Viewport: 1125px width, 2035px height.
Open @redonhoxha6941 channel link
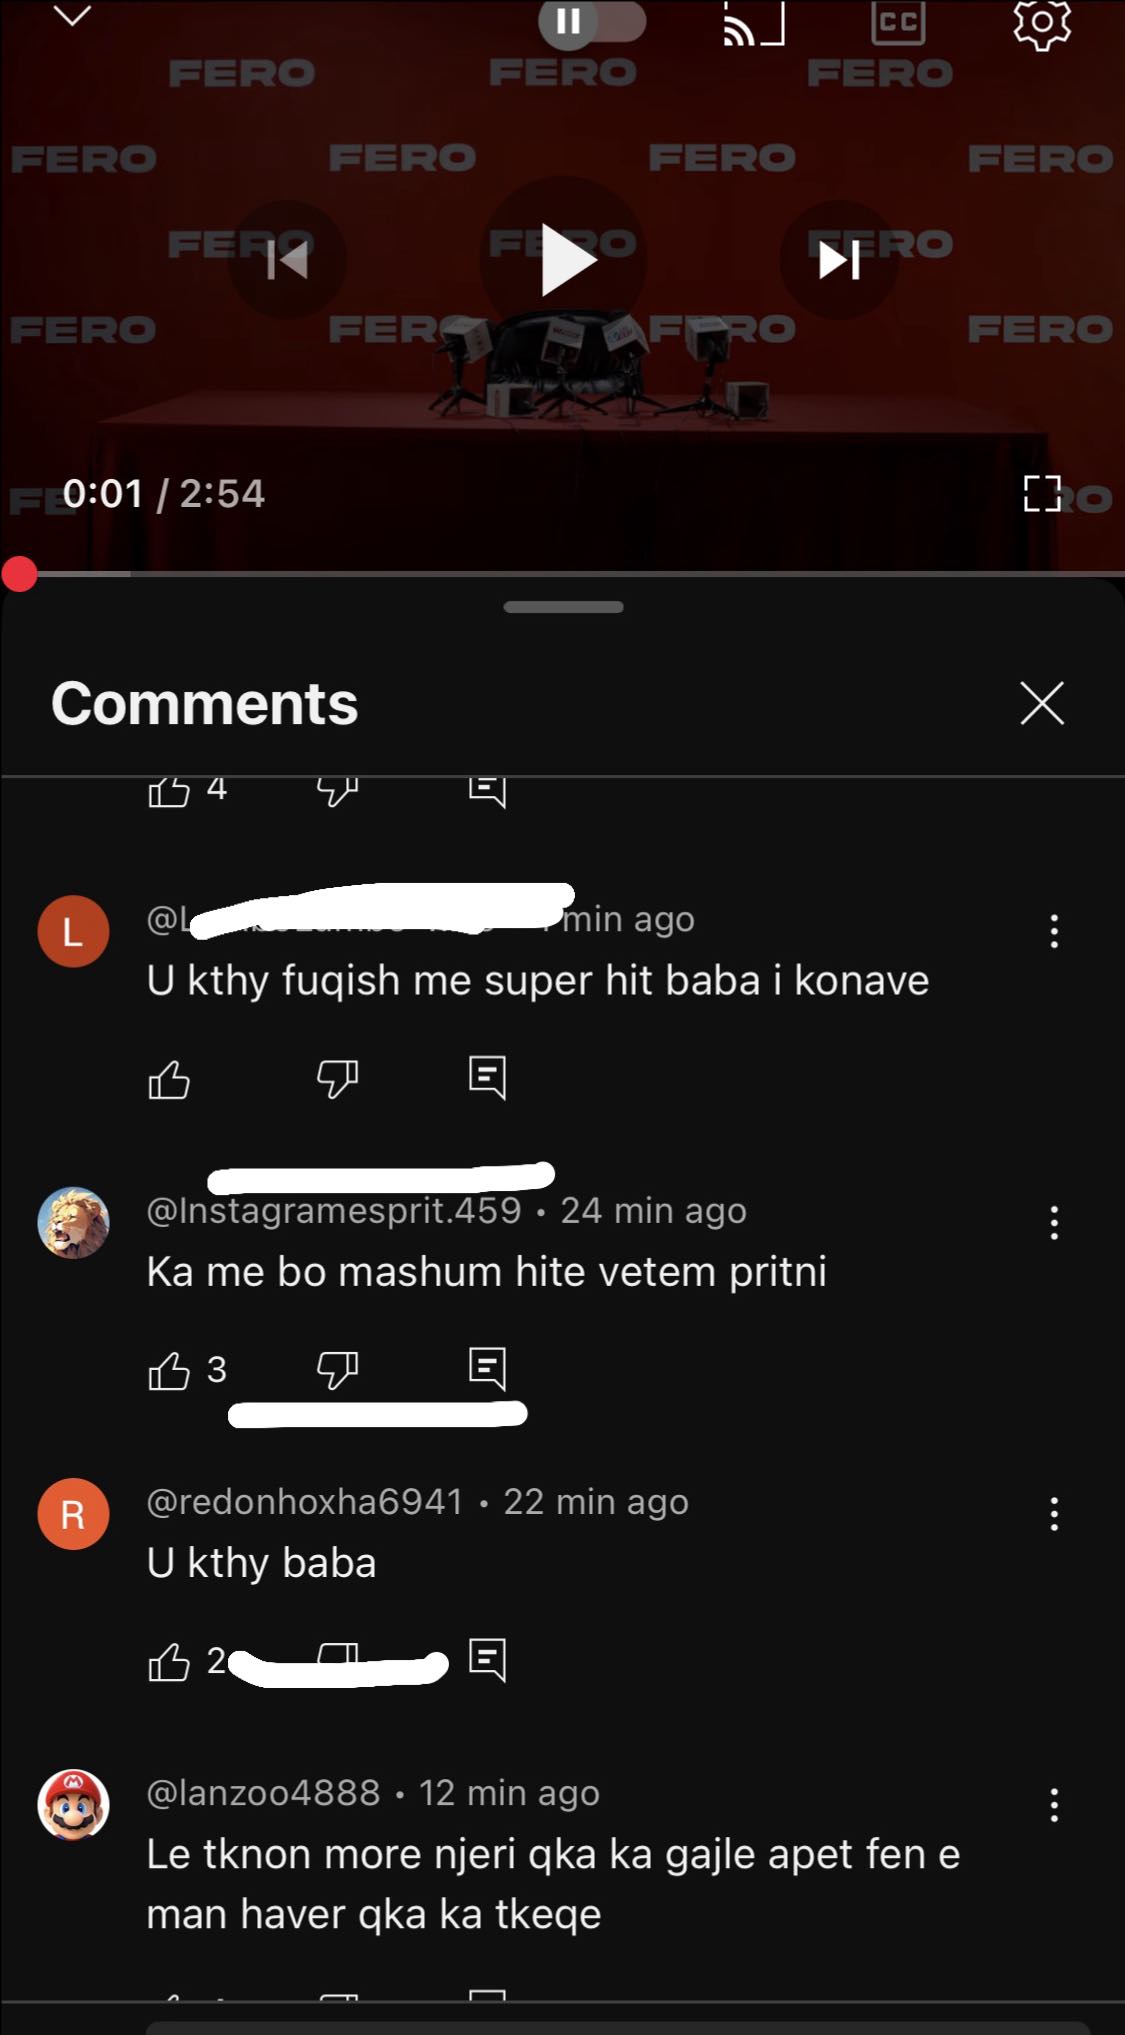click(305, 1502)
